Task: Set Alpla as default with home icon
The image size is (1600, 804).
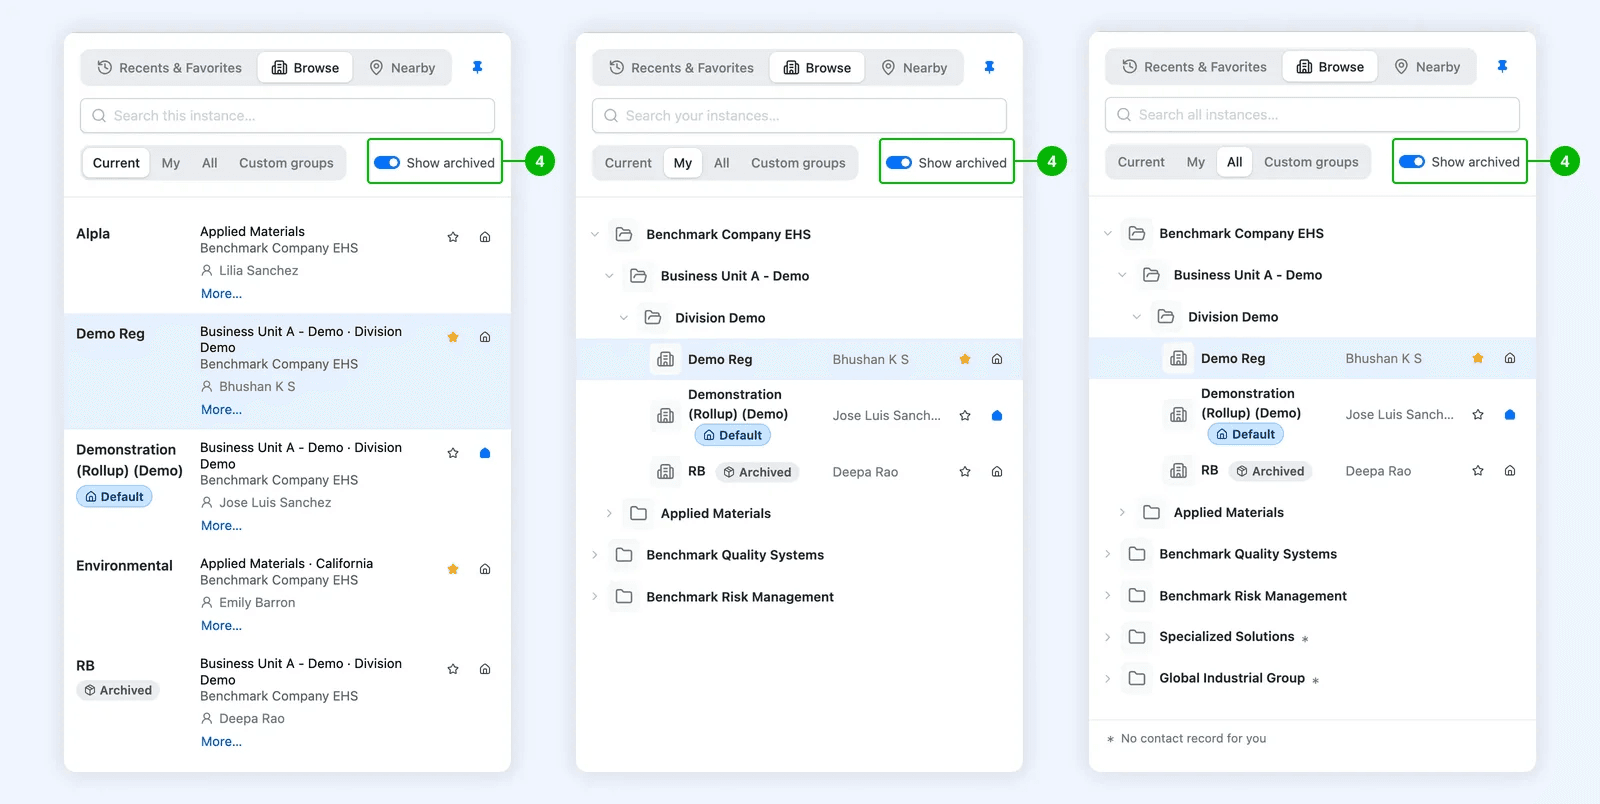Action: [x=485, y=237]
